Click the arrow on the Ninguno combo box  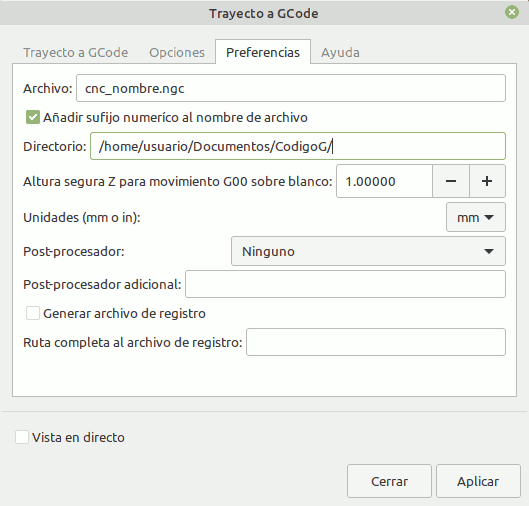pos(489,251)
